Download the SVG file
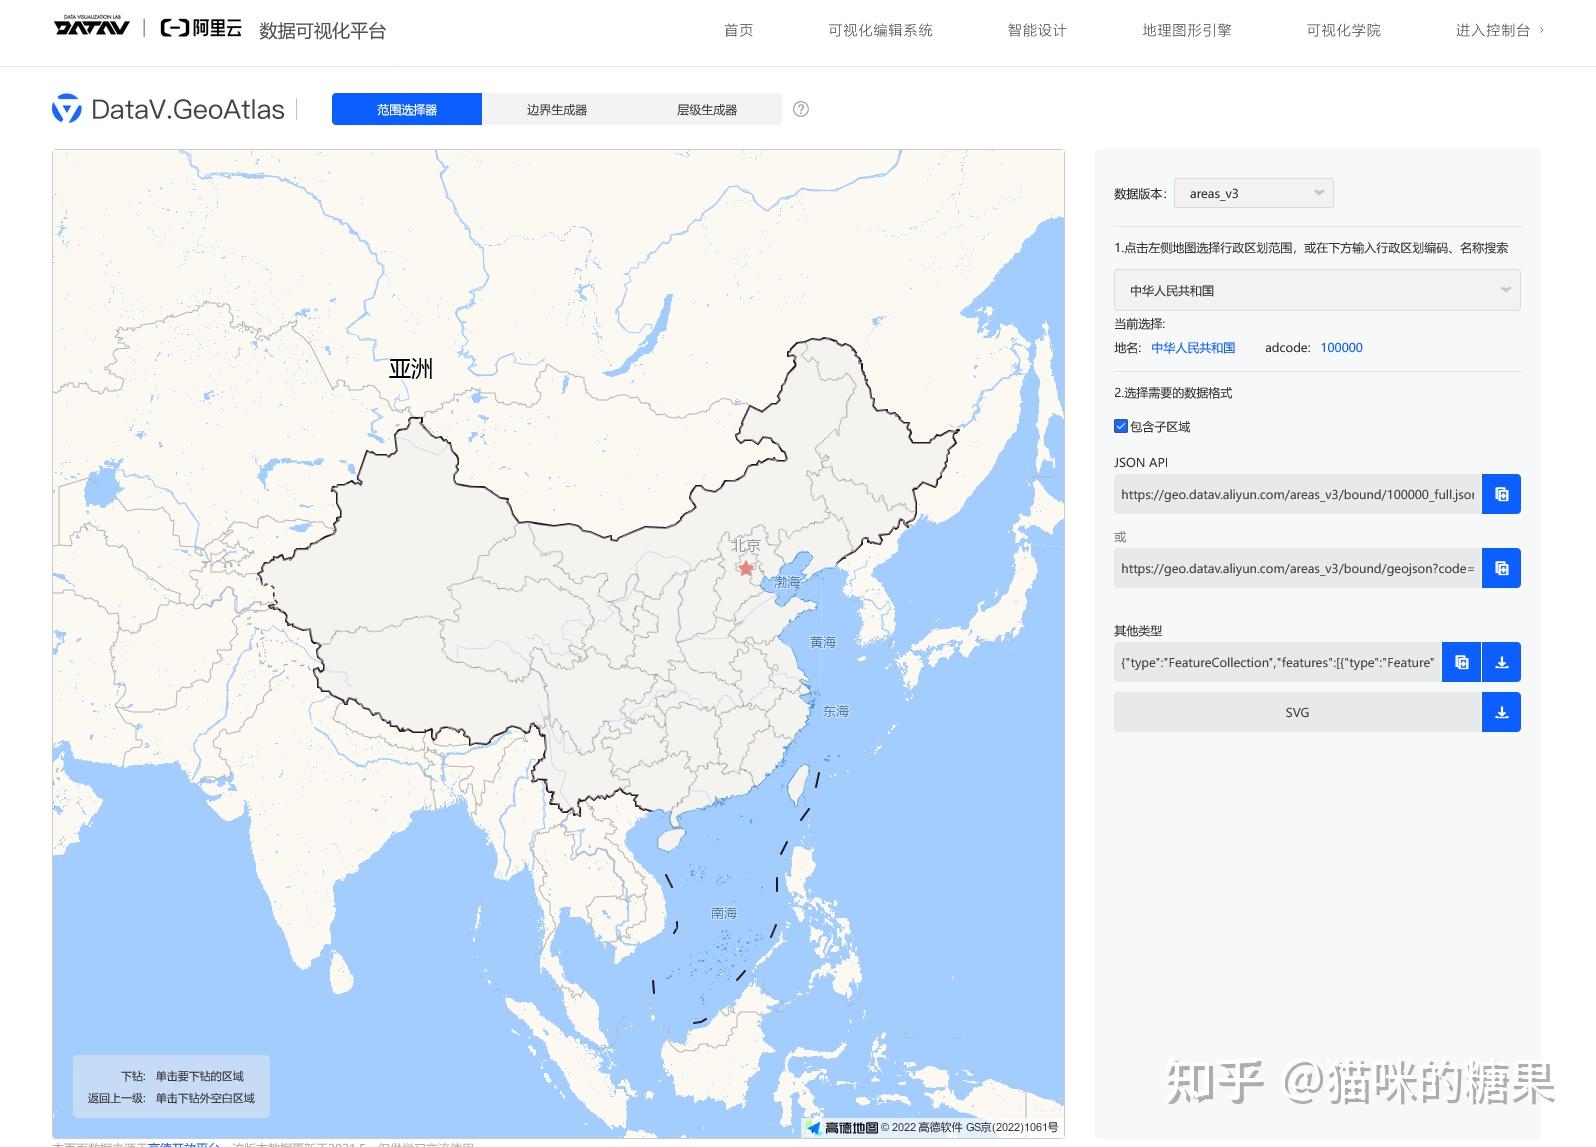Screen dimensions: 1596x1147 click(x=1501, y=712)
